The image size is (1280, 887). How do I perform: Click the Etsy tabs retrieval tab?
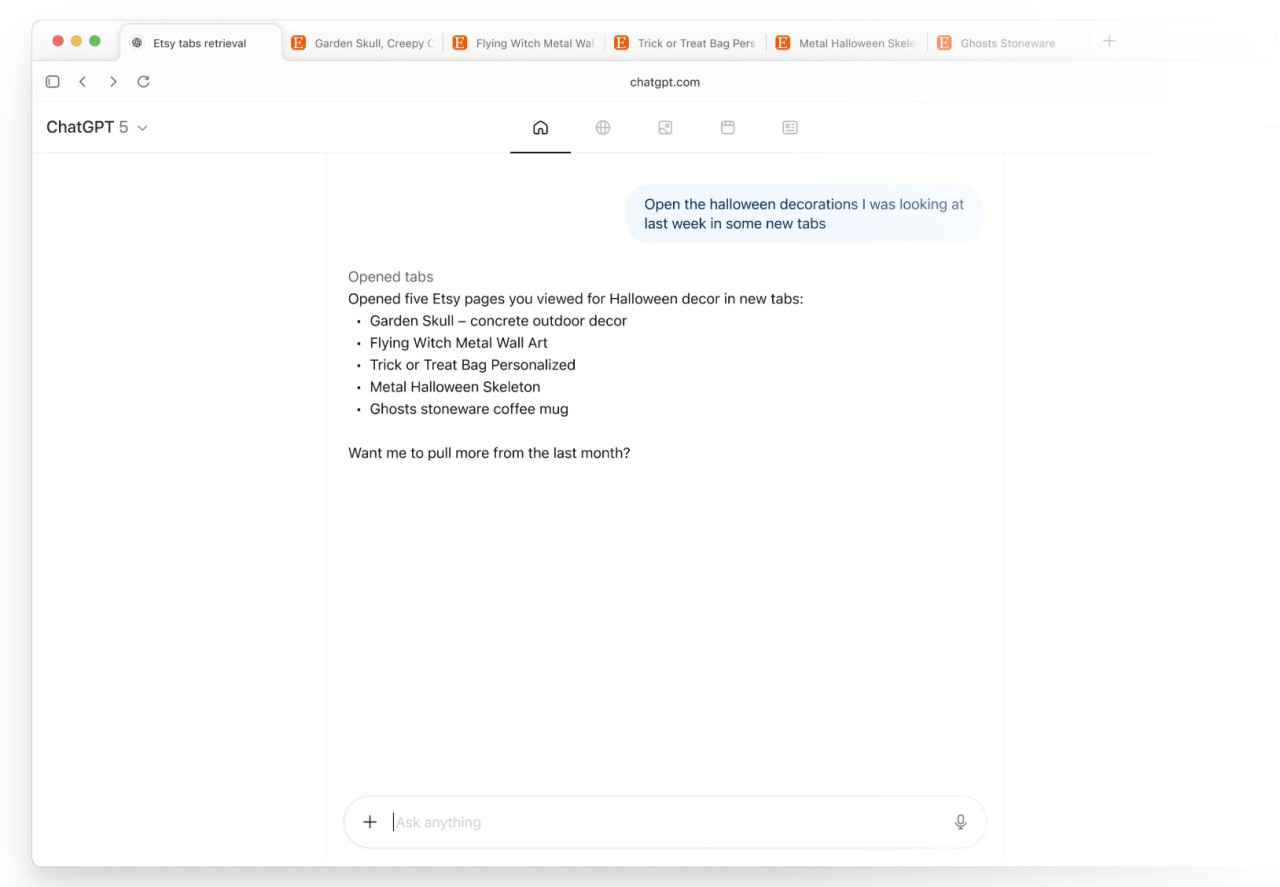pyautogui.click(x=197, y=42)
